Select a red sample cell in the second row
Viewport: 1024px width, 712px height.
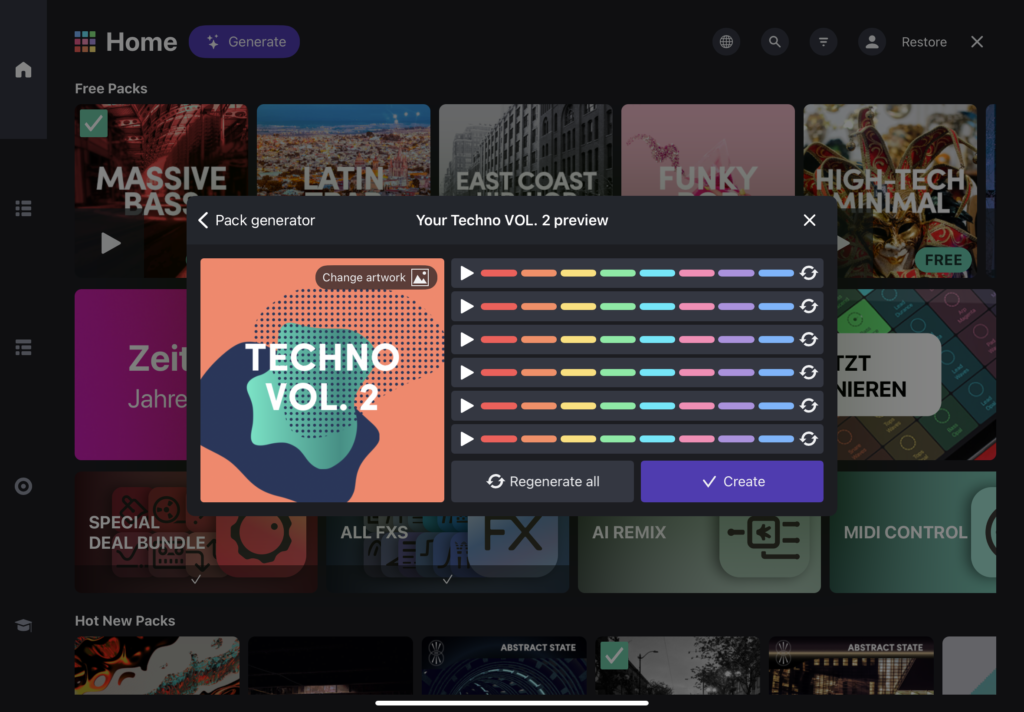click(x=501, y=306)
